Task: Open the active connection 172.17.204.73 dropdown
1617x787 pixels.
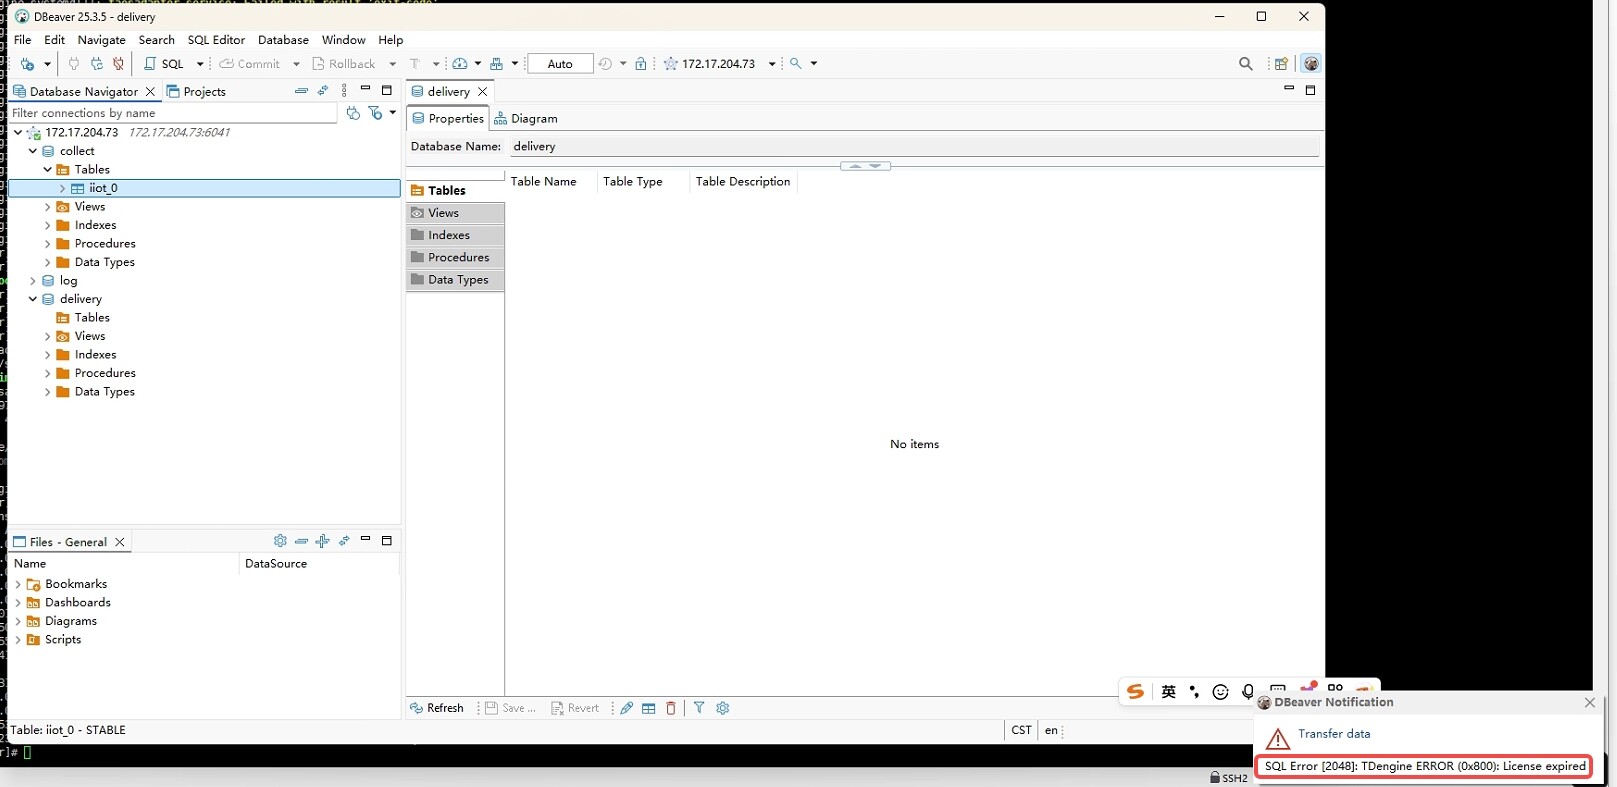Action: pyautogui.click(x=771, y=64)
